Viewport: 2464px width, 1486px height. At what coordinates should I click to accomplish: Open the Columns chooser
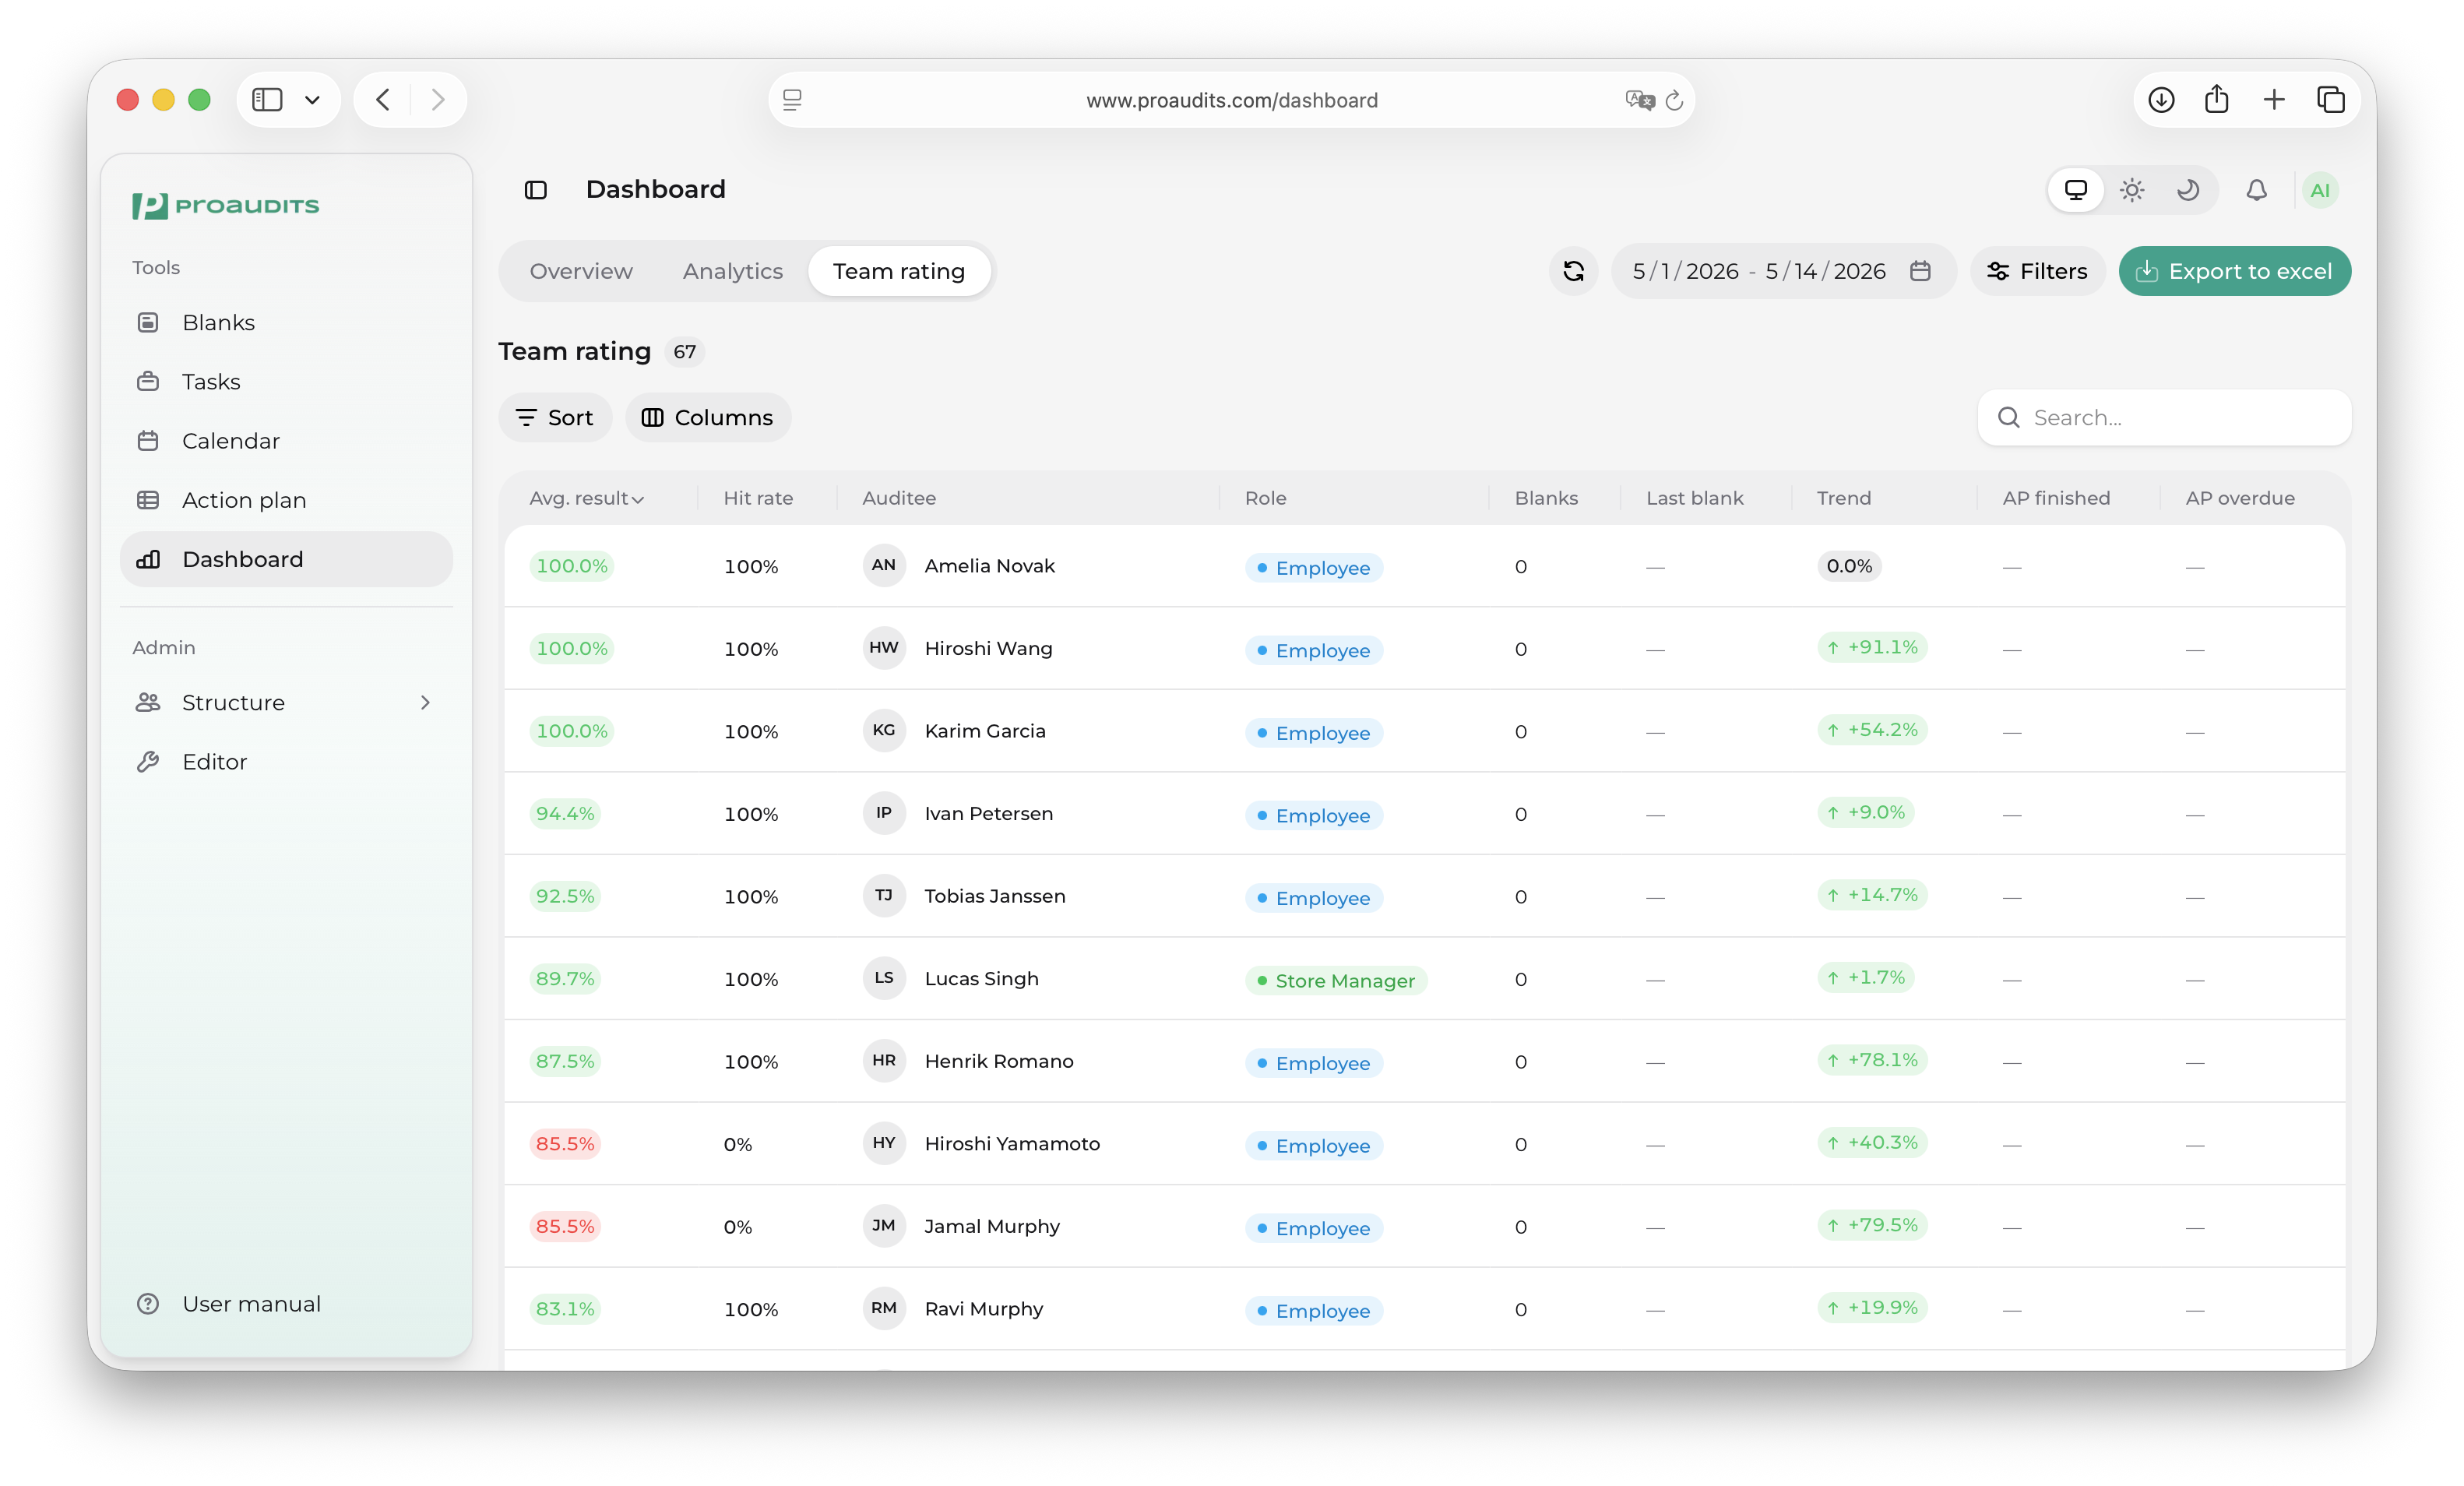(x=708, y=417)
